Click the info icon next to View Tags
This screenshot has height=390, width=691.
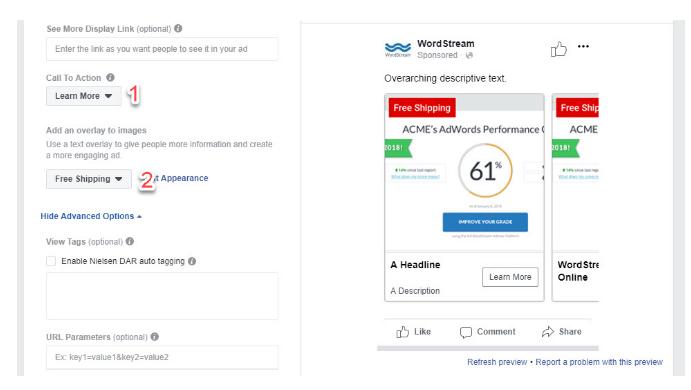coord(130,241)
